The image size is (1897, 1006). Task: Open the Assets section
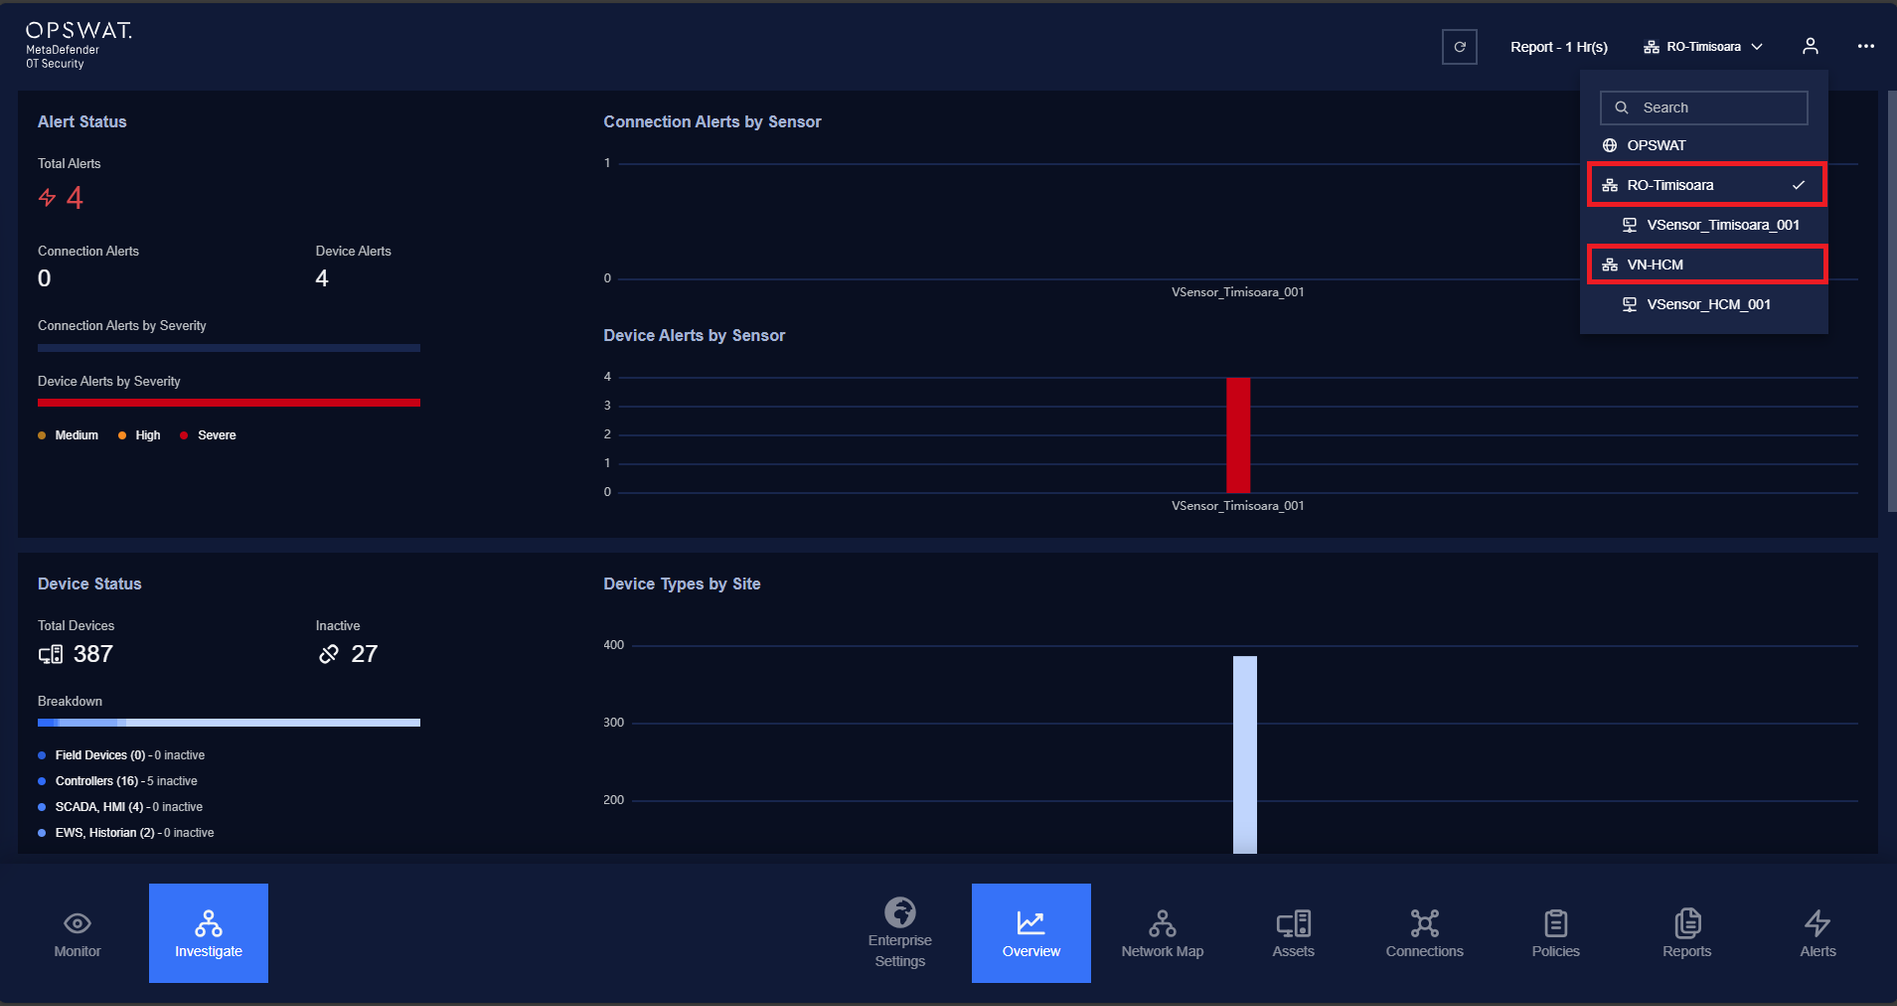(1293, 934)
